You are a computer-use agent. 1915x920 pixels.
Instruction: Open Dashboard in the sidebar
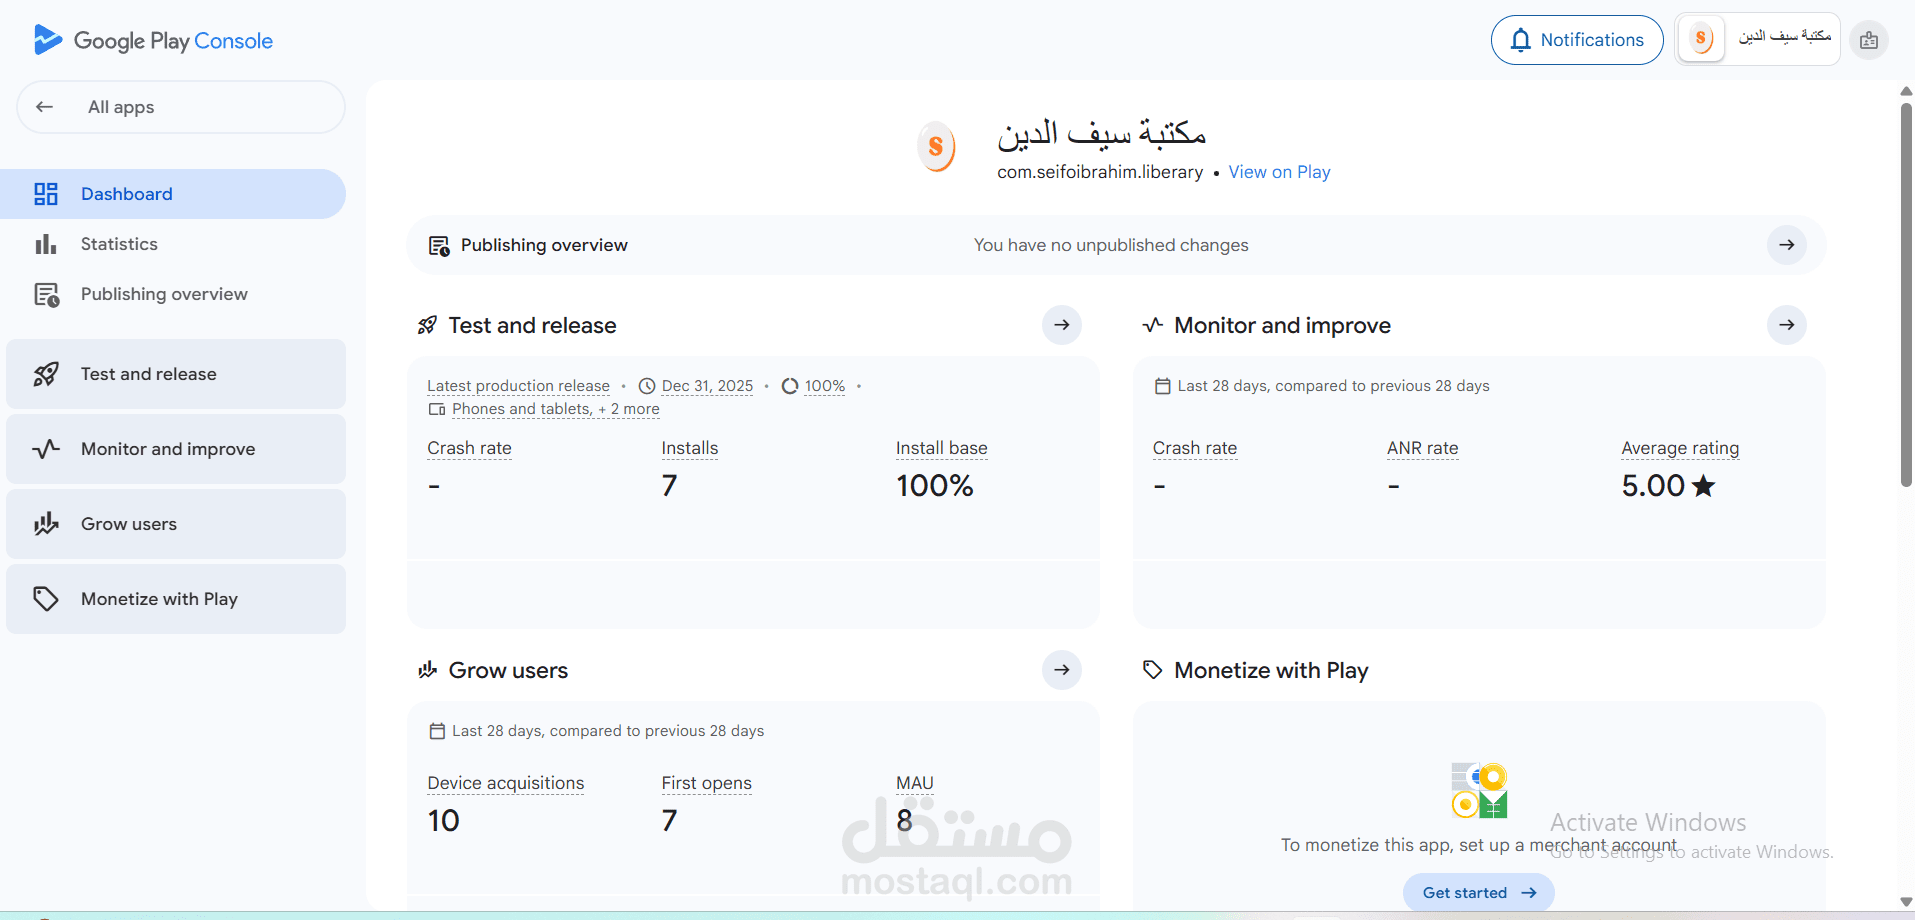(173, 194)
